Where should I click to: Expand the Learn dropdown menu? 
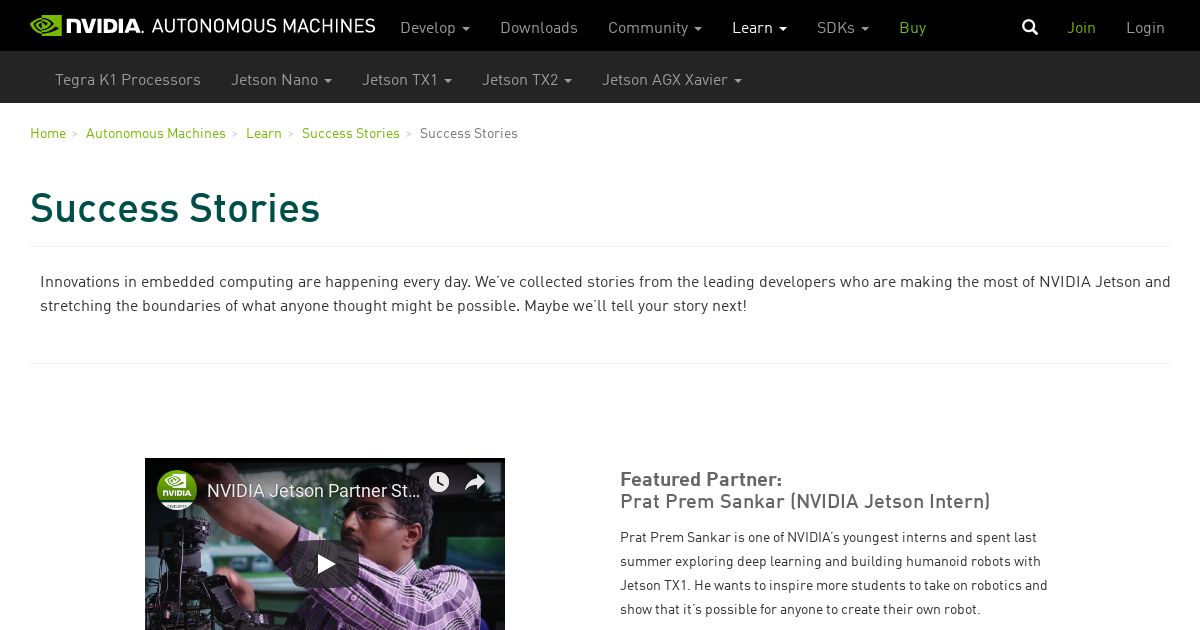[x=759, y=28]
